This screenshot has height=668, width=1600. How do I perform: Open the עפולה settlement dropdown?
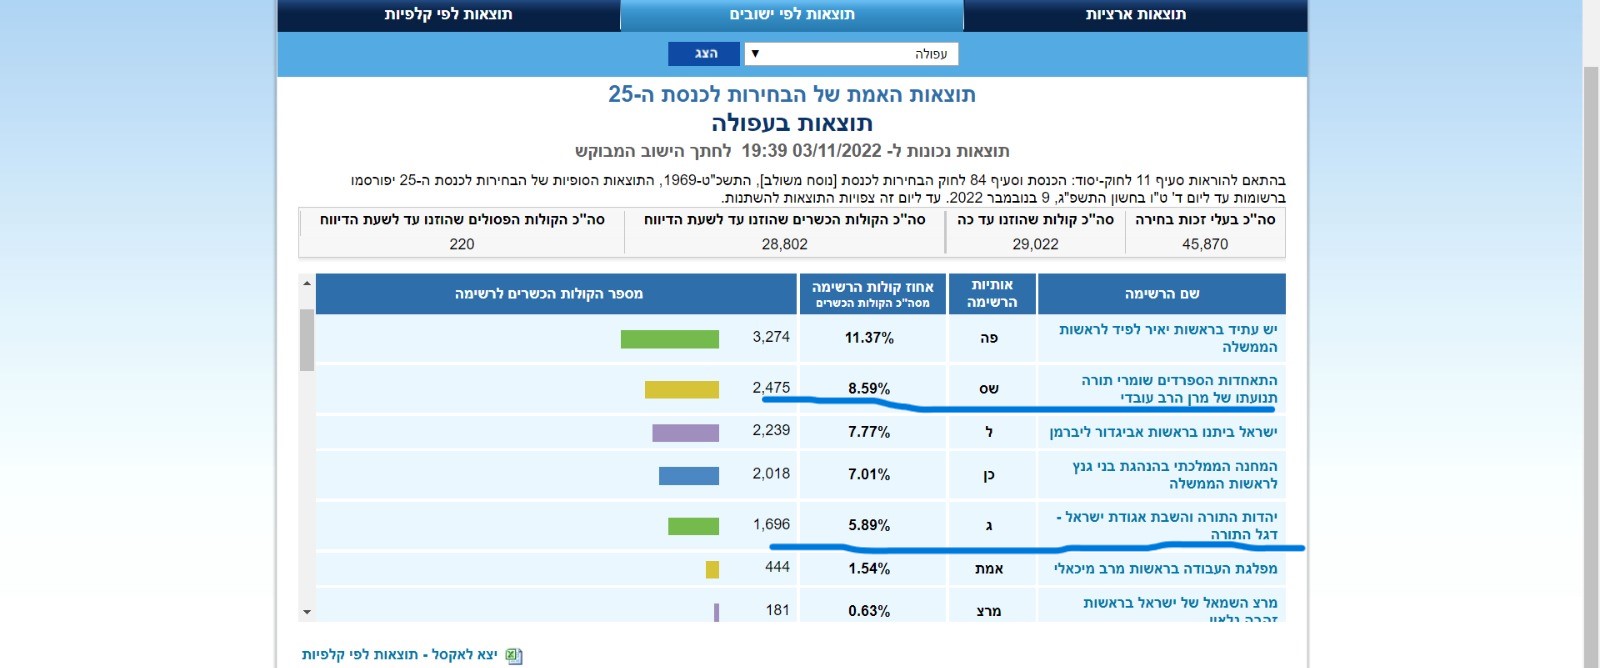(851, 54)
